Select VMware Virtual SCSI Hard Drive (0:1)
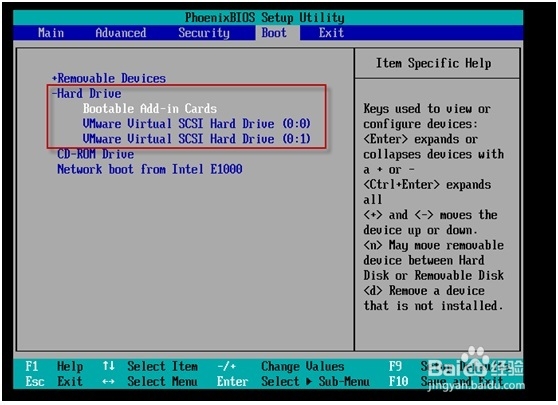Viewport: 558px width, 405px height. pos(196,139)
